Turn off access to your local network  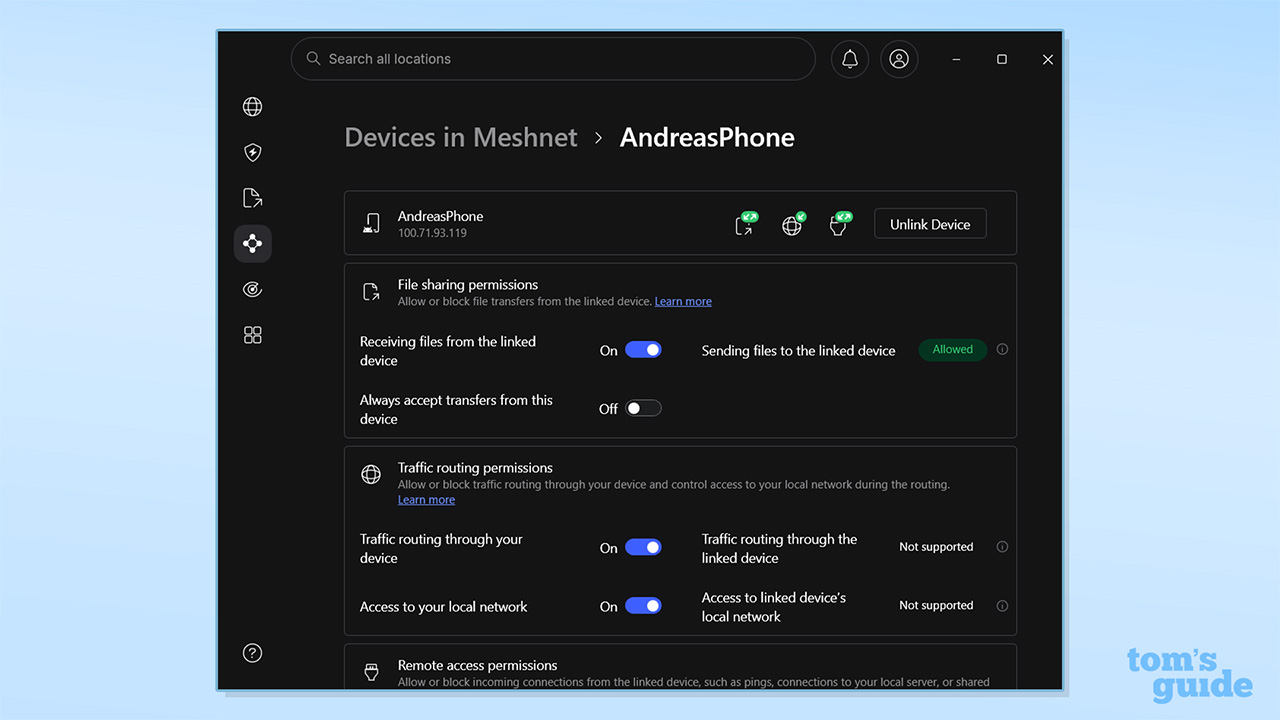[x=643, y=605]
